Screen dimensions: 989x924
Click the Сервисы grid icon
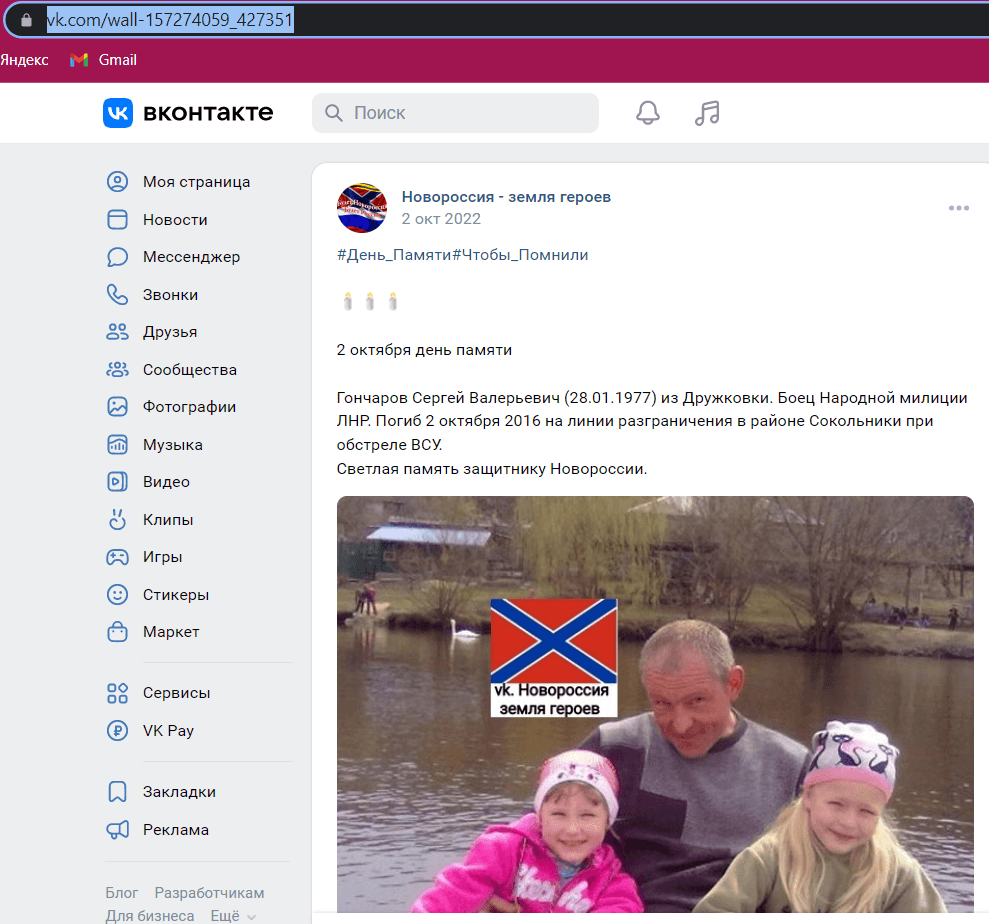click(117, 693)
